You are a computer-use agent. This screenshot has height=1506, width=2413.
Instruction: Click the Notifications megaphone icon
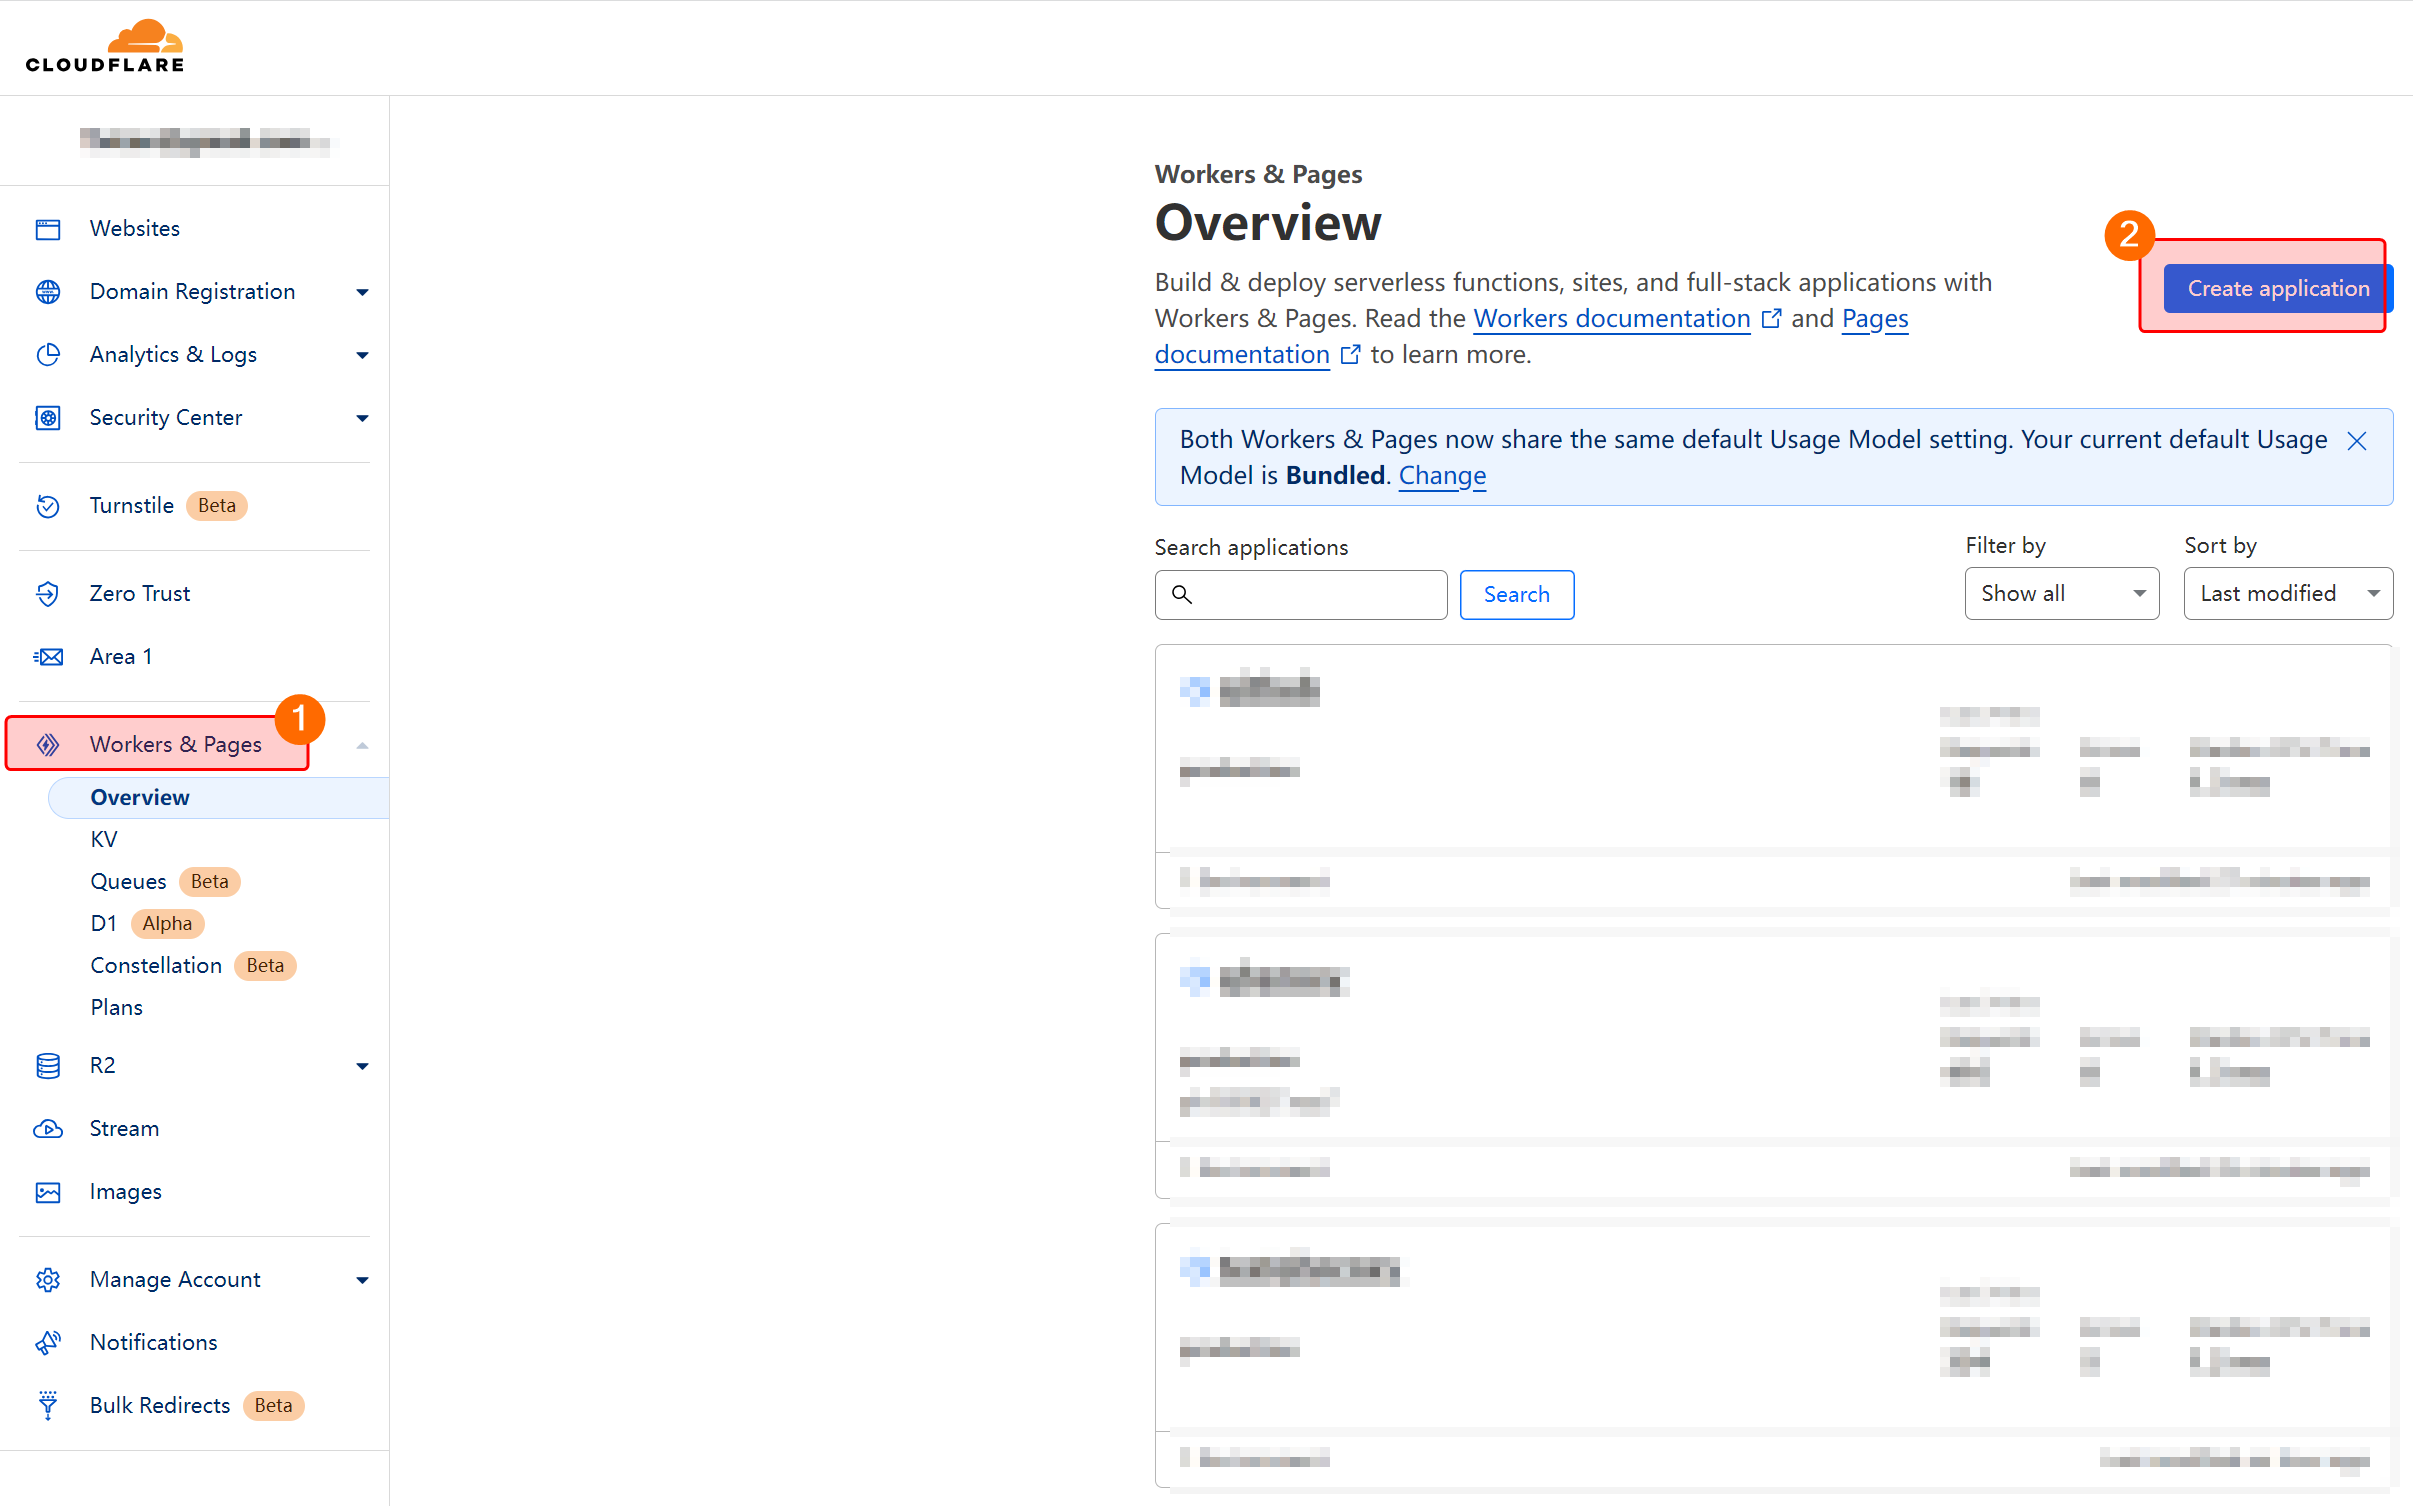pos(48,1343)
